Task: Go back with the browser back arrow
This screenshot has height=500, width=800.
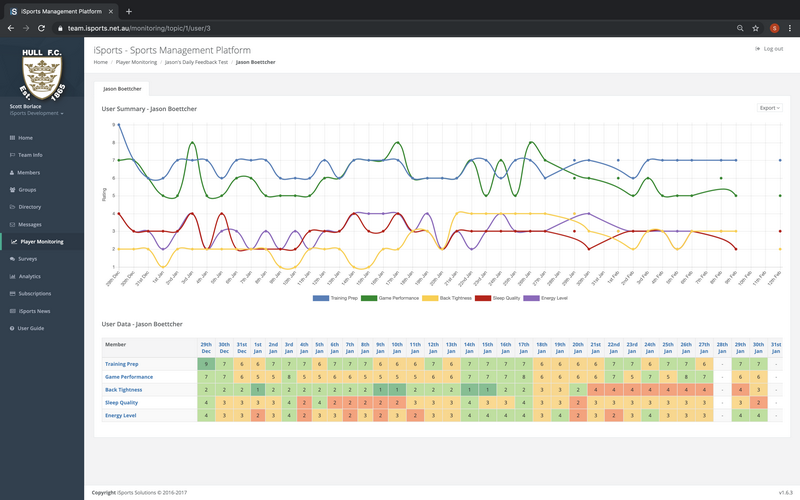Action: tap(11, 28)
